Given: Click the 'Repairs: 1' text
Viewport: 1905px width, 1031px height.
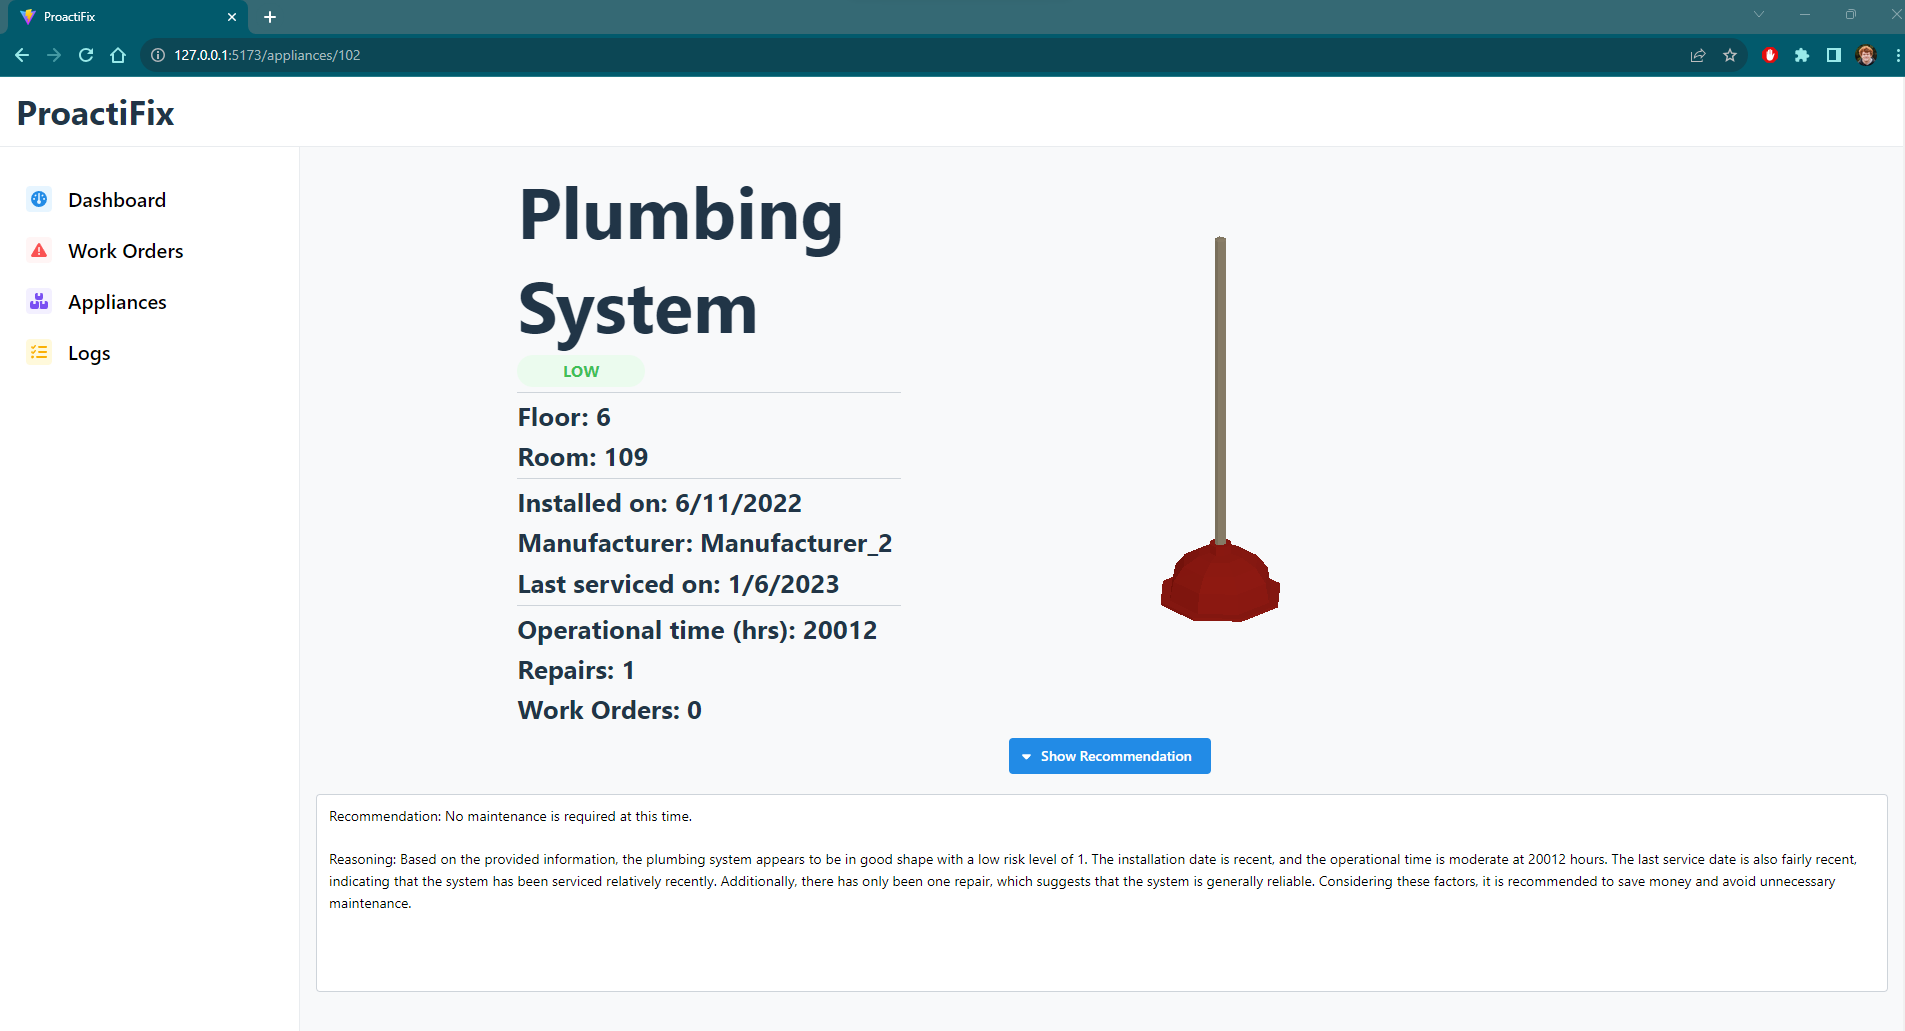Looking at the screenshot, I should click(576, 670).
